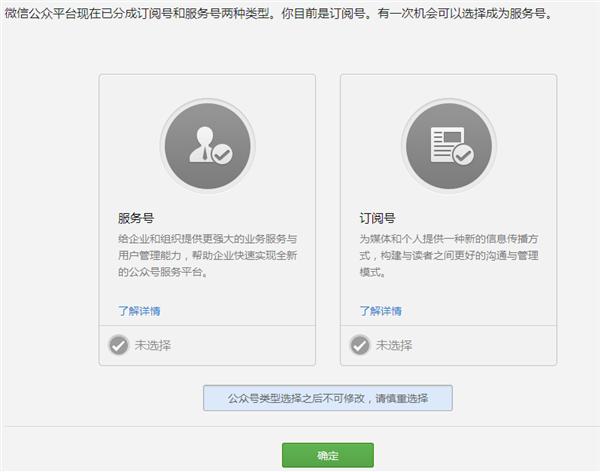600x472 pixels.
Task: Click the 订阅号 newspaper icon
Action: [x=448, y=145]
